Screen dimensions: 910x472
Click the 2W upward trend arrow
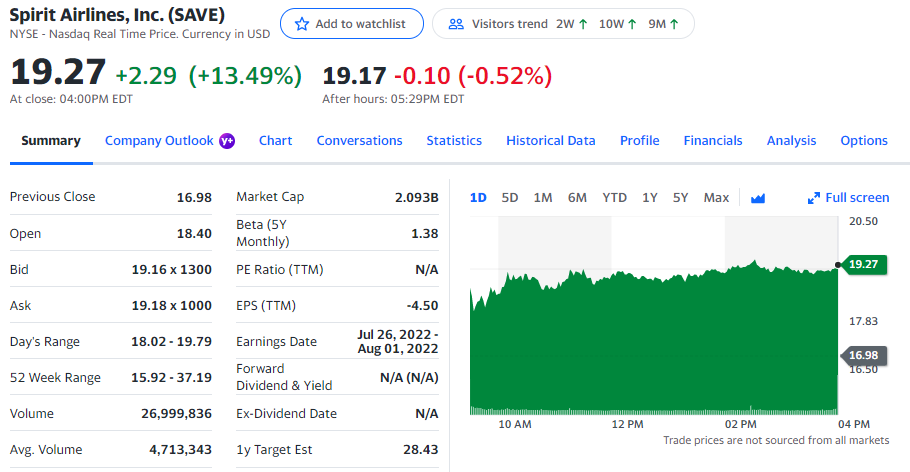tap(583, 24)
